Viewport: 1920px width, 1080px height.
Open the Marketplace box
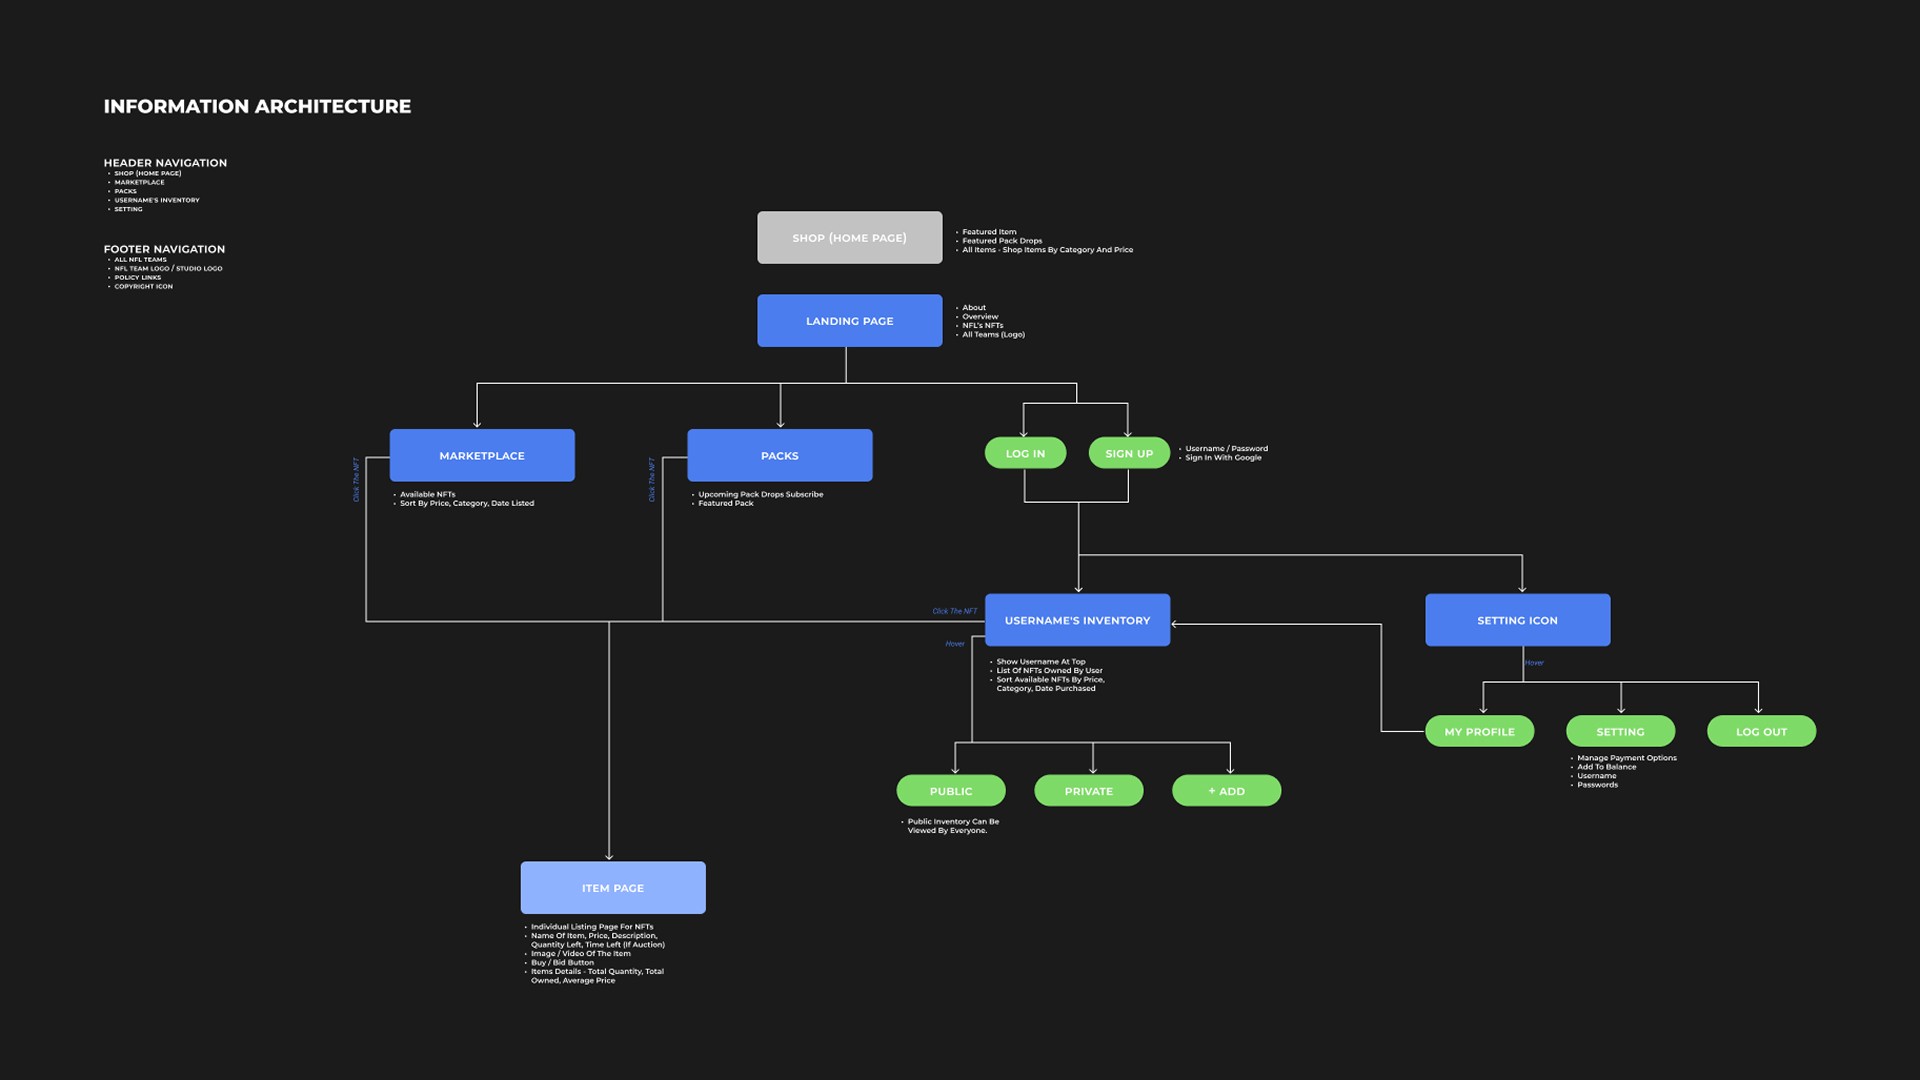482,456
